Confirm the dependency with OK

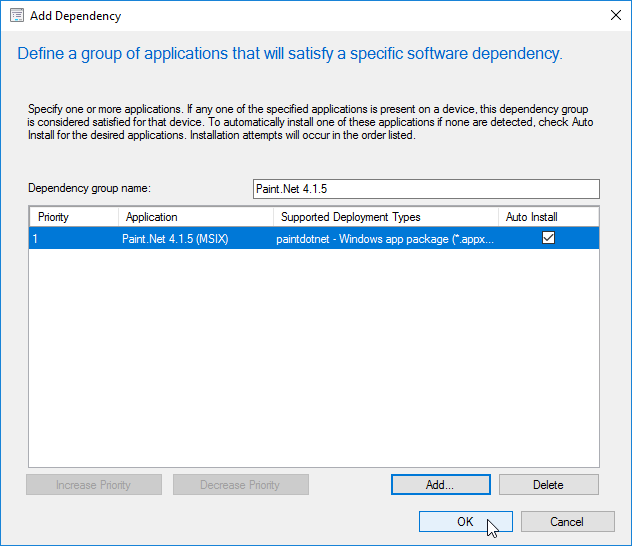point(465,521)
